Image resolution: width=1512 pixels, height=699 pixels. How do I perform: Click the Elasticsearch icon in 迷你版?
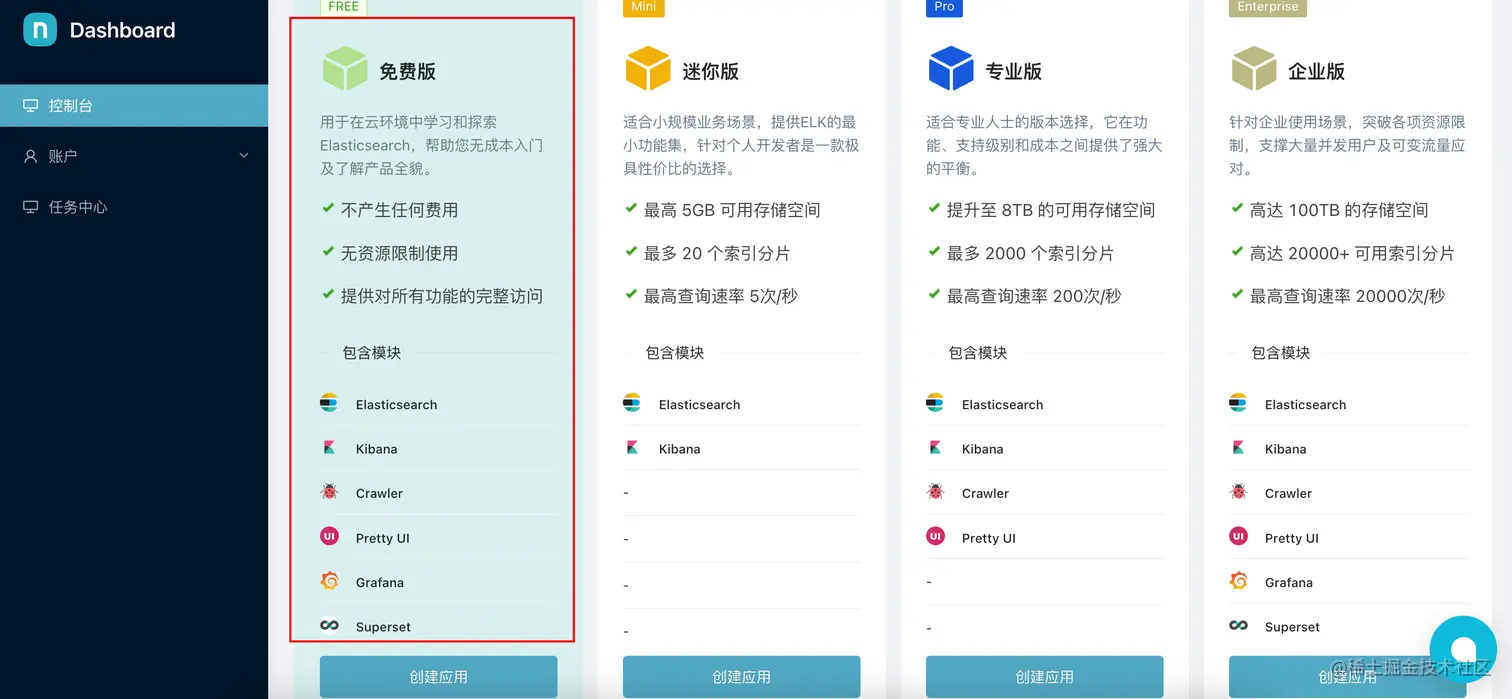click(x=632, y=403)
